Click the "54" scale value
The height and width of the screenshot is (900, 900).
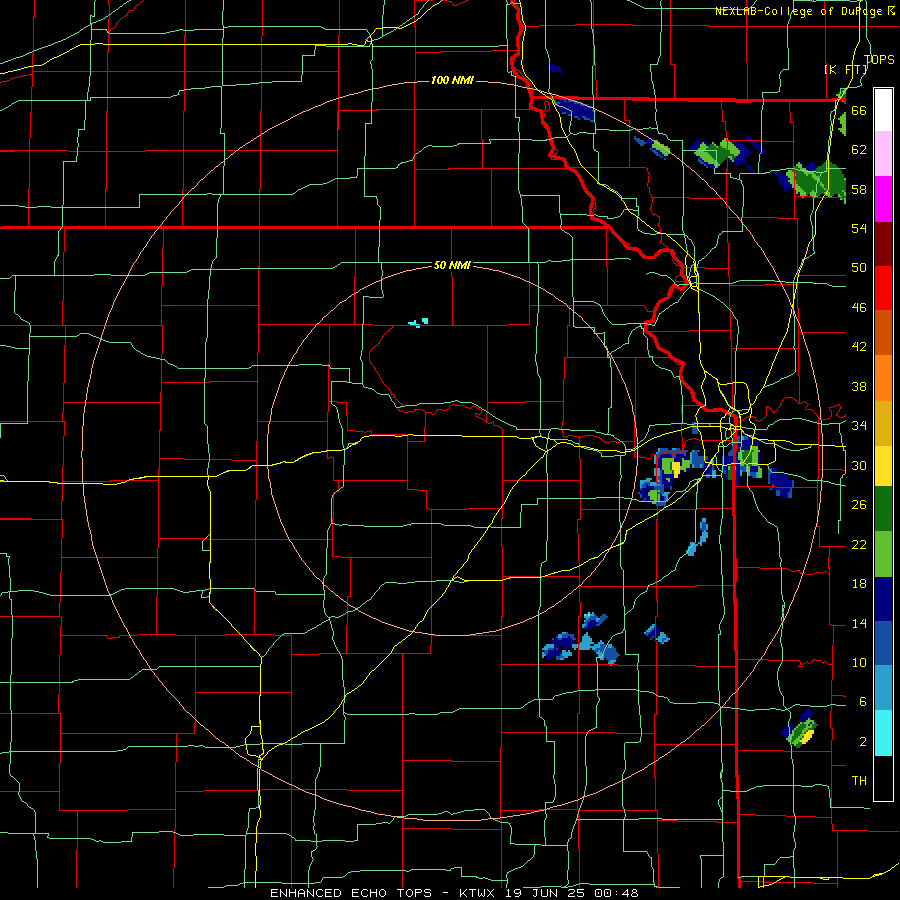tap(859, 228)
